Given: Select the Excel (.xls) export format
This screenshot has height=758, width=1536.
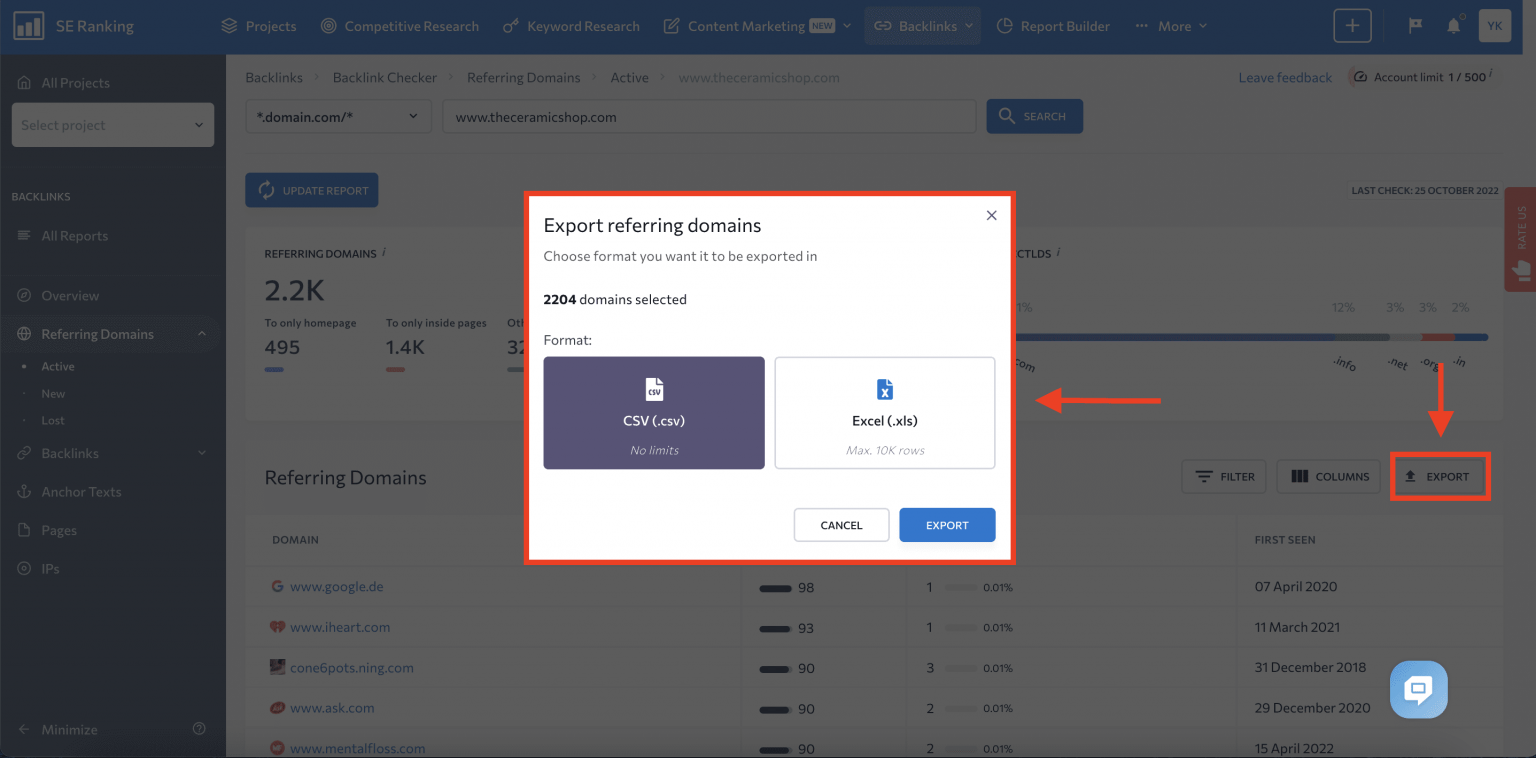Looking at the screenshot, I should tap(884, 412).
